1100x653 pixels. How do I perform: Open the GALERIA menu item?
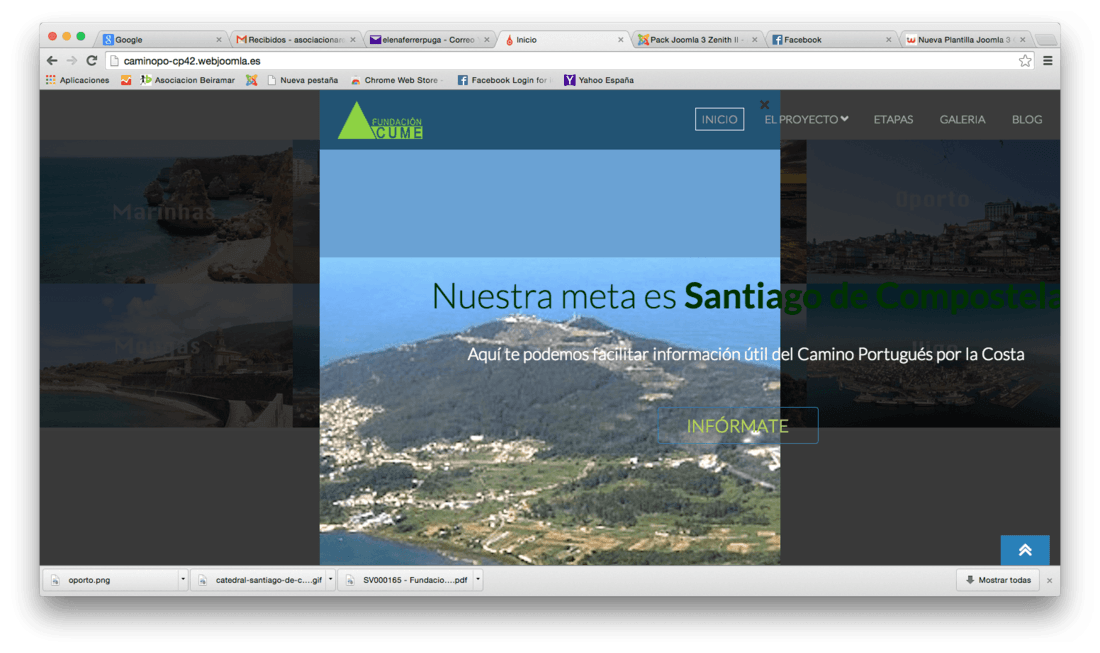tap(962, 120)
